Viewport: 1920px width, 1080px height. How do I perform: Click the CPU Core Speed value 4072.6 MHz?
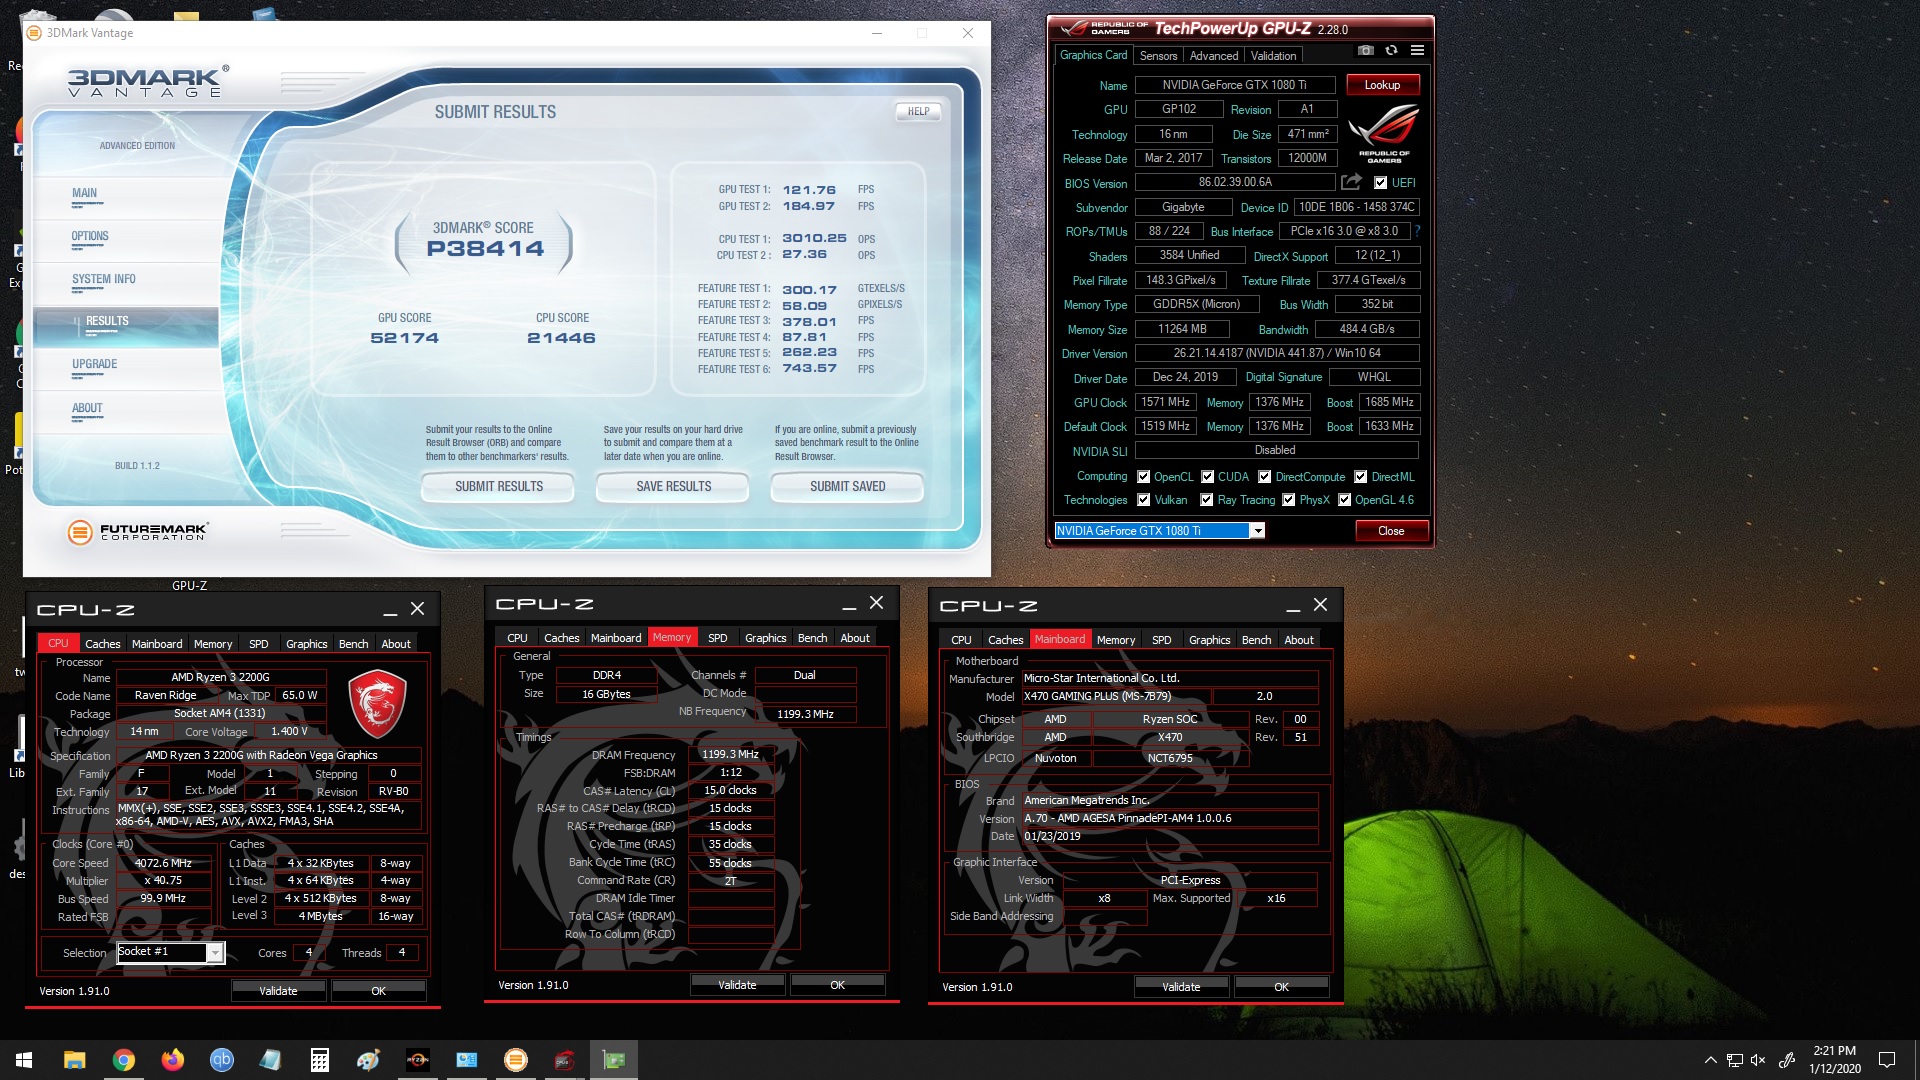(x=164, y=863)
